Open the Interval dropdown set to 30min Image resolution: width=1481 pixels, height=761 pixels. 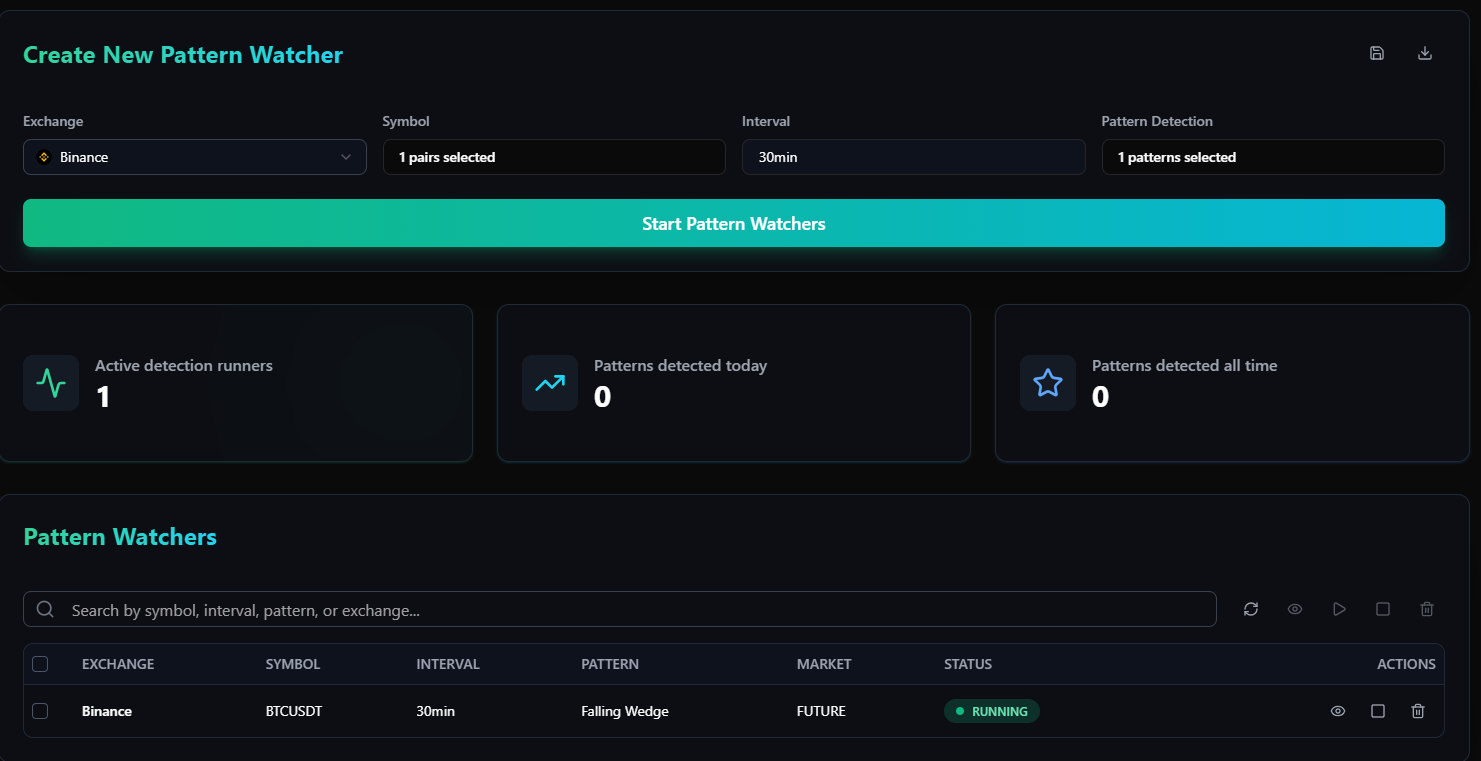[x=913, y=157]
